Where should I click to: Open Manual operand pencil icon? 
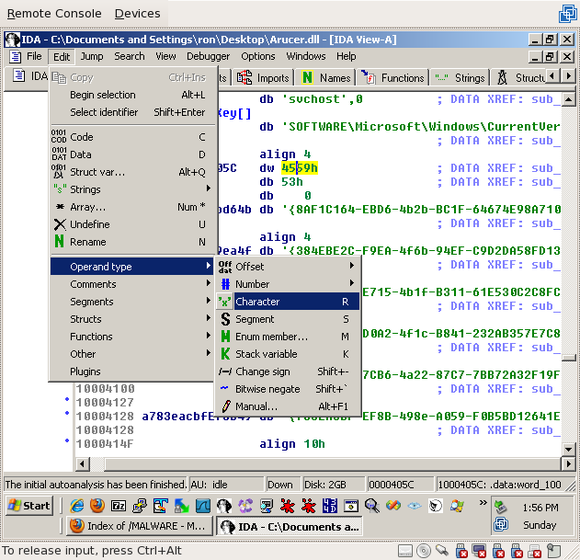point(226,406)
